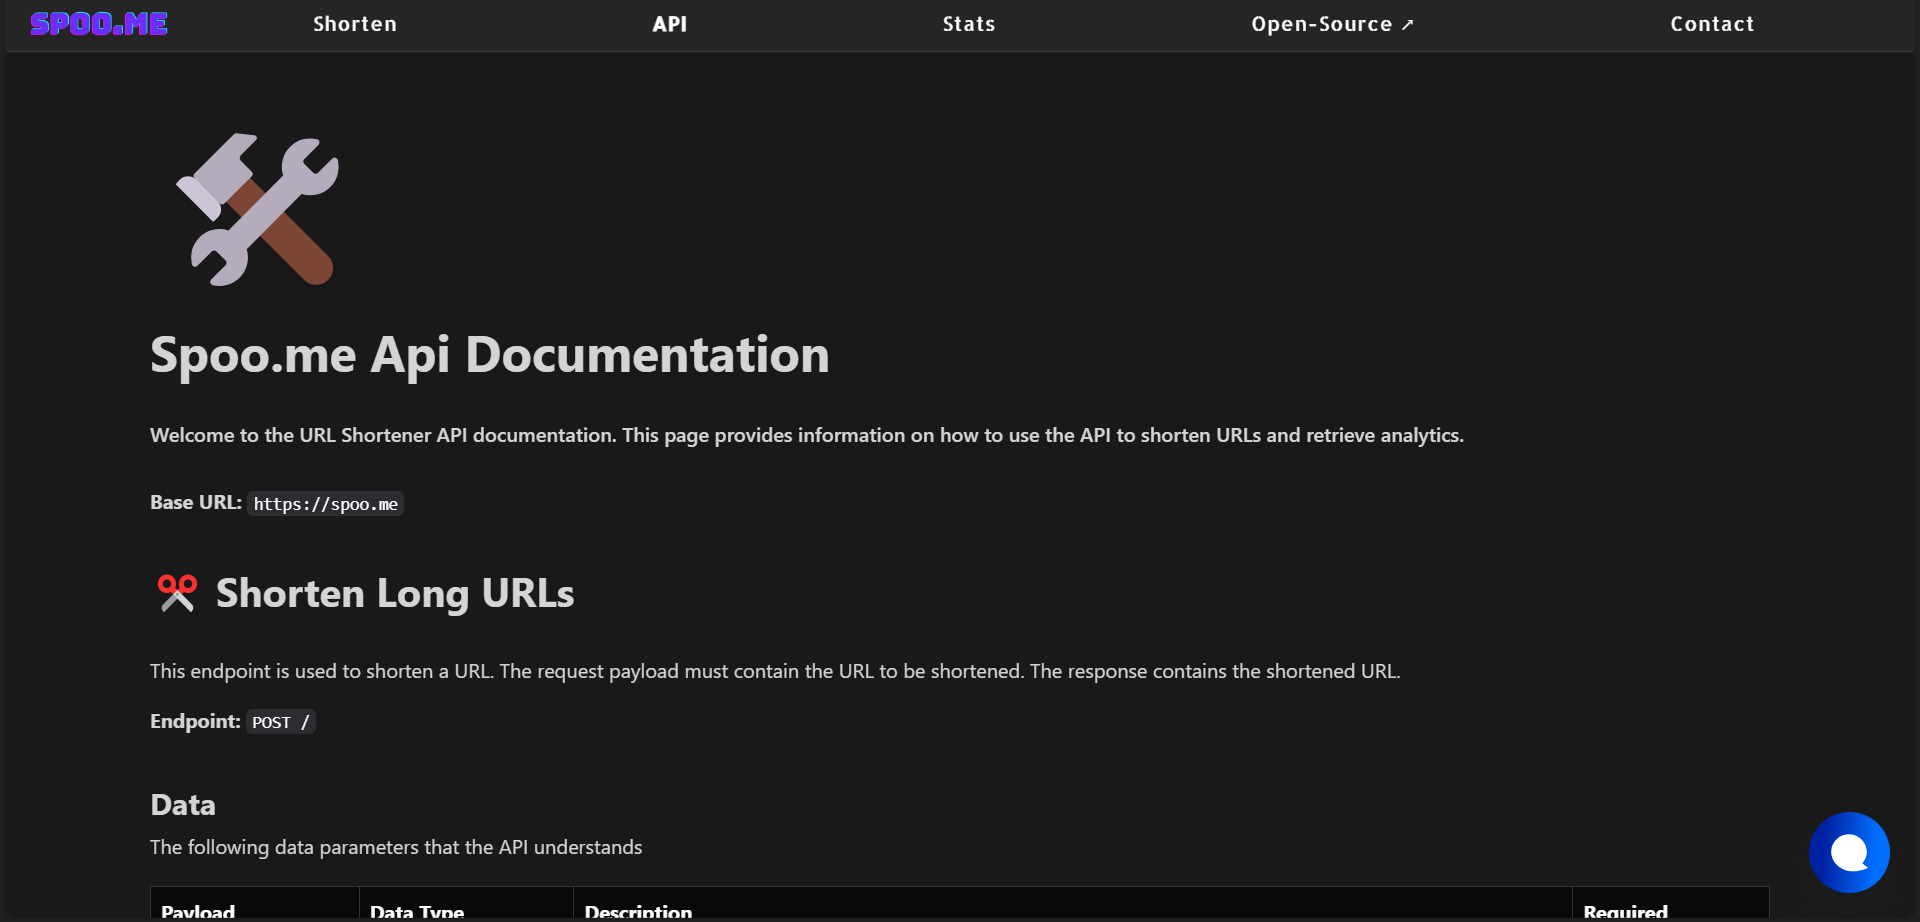This screenshot has width=1920, height=922.
Task: Click the welcome paragraph about URL Shortener API
Action: coord(807,435)
